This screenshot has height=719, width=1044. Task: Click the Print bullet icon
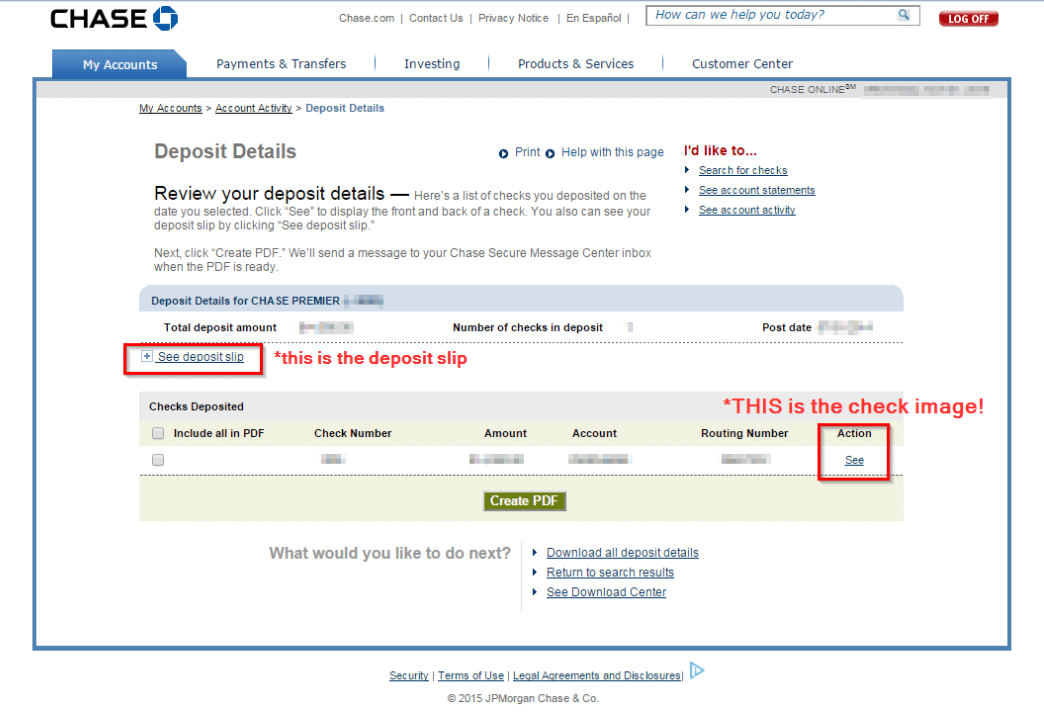pyautogui.click(x=503, y=153)
